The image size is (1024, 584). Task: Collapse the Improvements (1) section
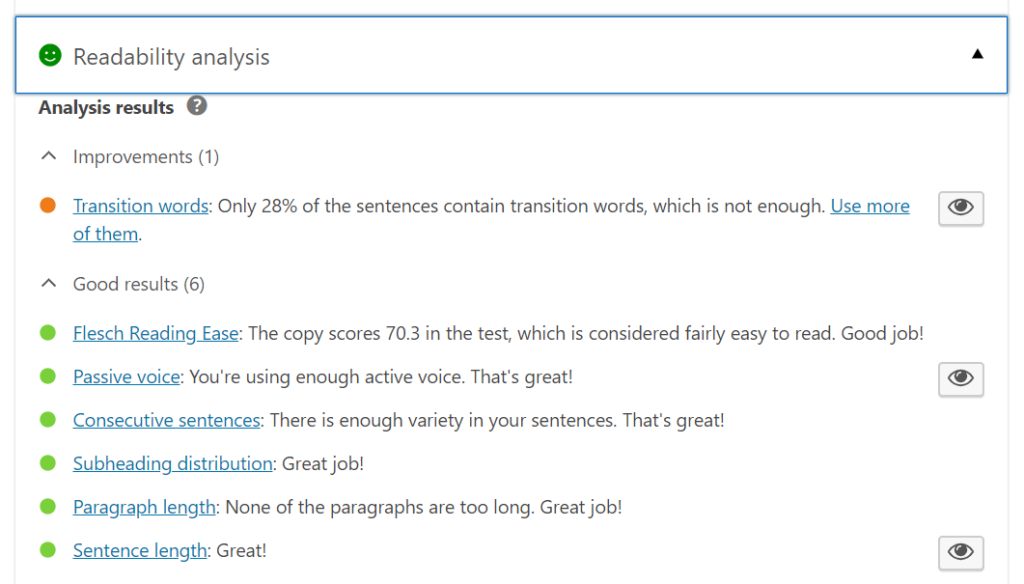[x=47, y=157]
